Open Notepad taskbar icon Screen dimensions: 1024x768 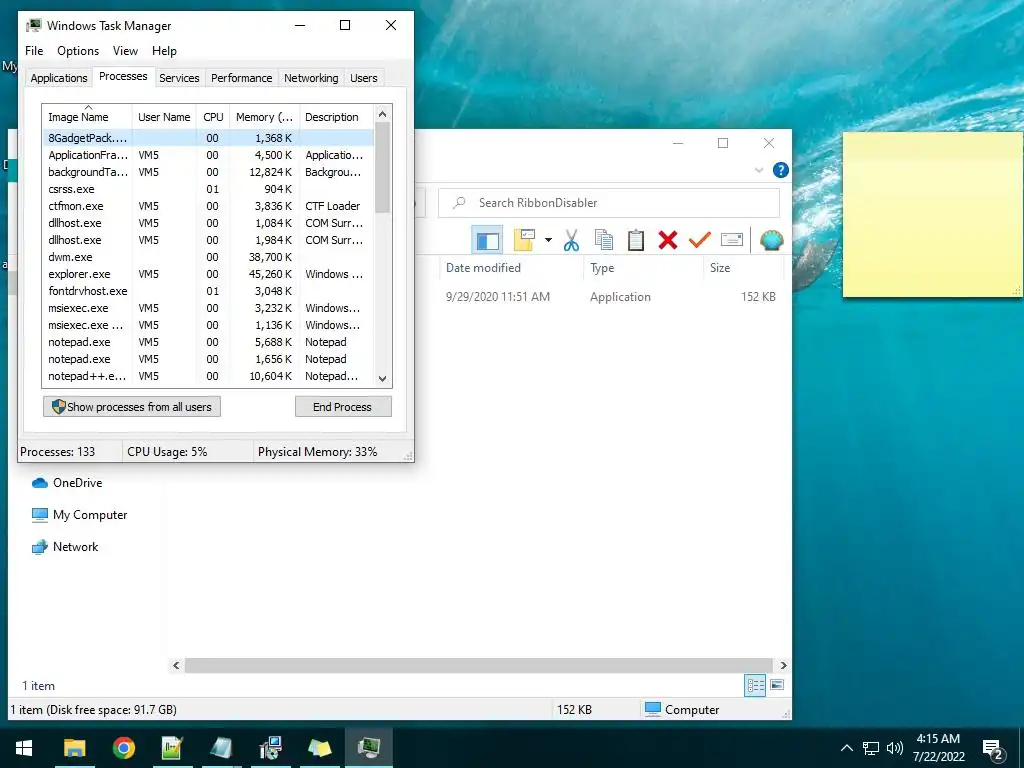tap(221, 748)
